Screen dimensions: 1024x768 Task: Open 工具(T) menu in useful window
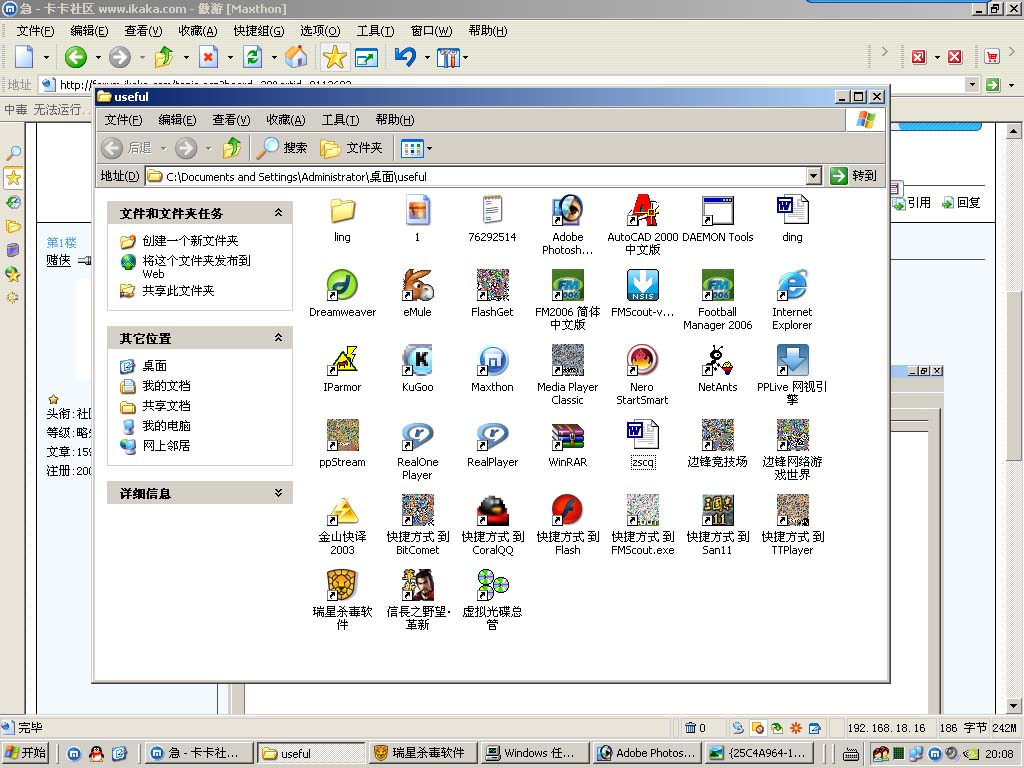[340, 120]
